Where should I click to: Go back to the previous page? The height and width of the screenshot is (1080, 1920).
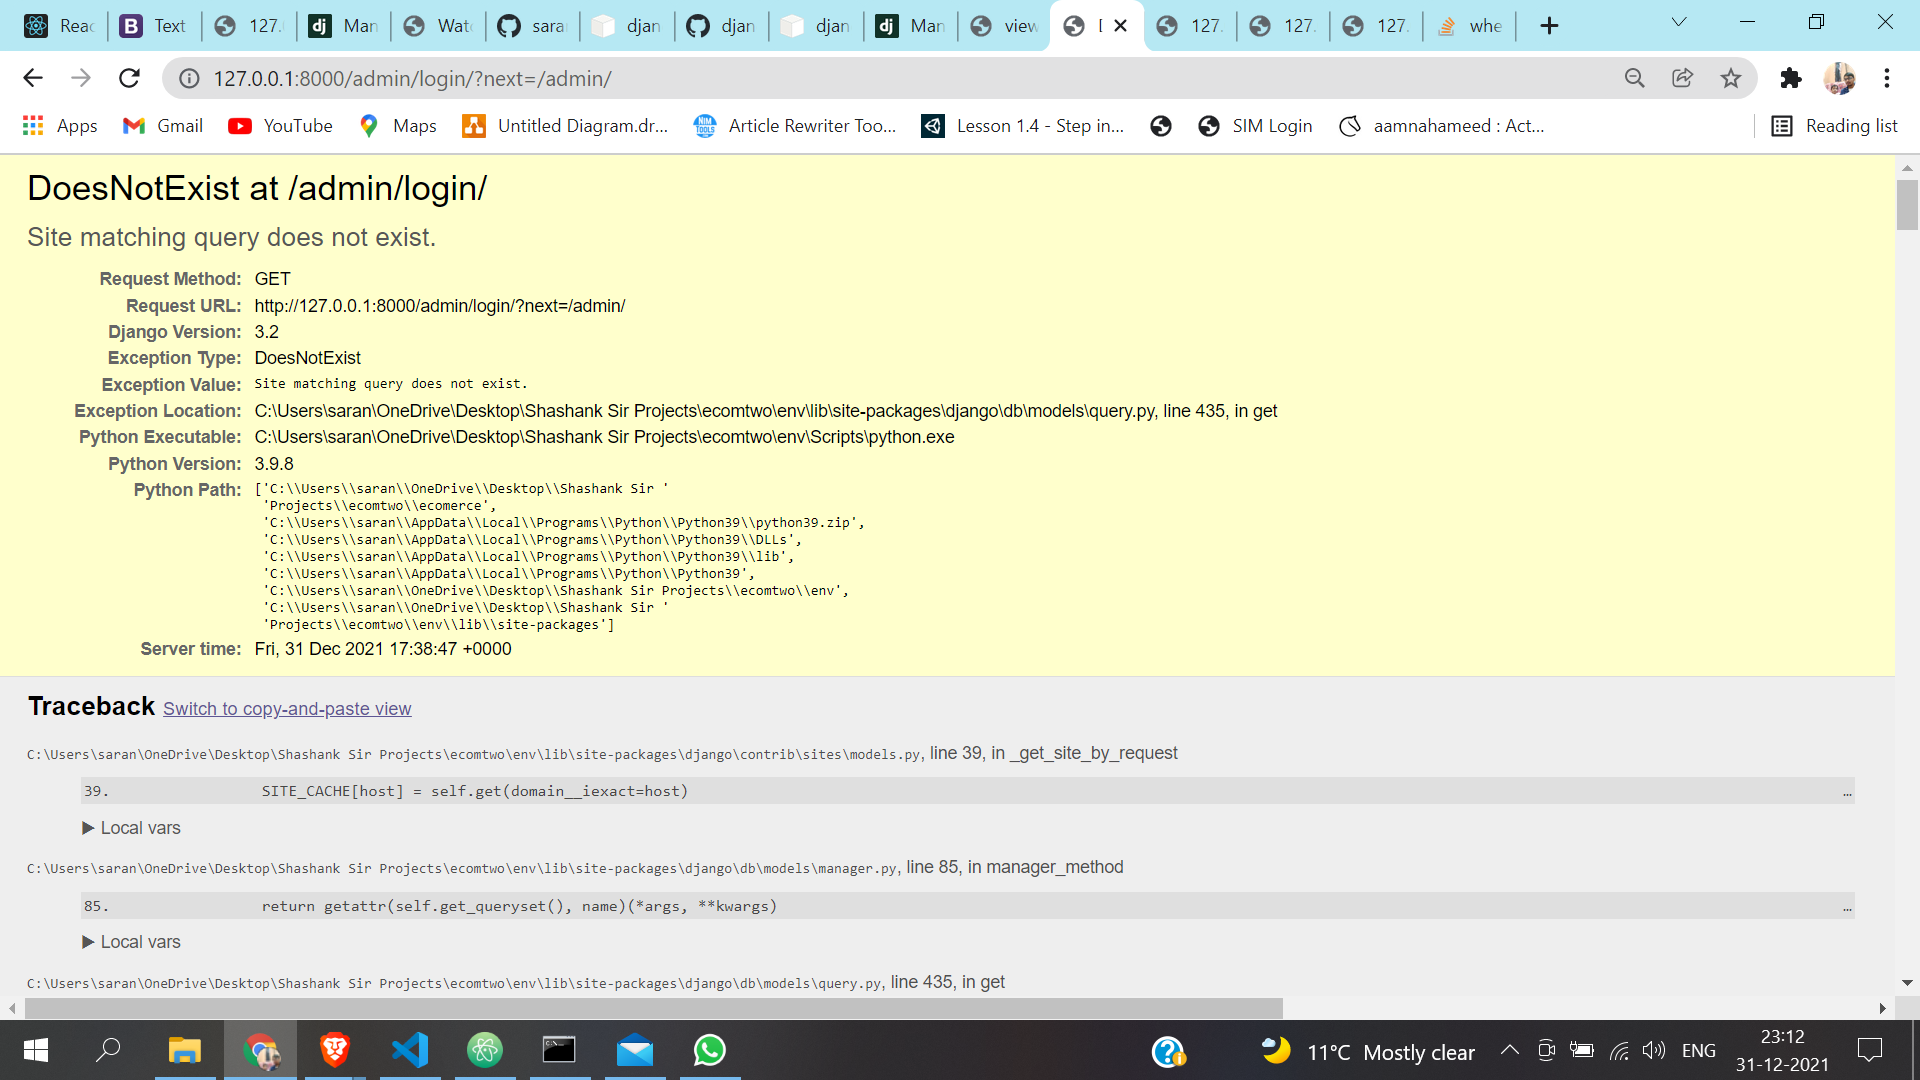33,78
